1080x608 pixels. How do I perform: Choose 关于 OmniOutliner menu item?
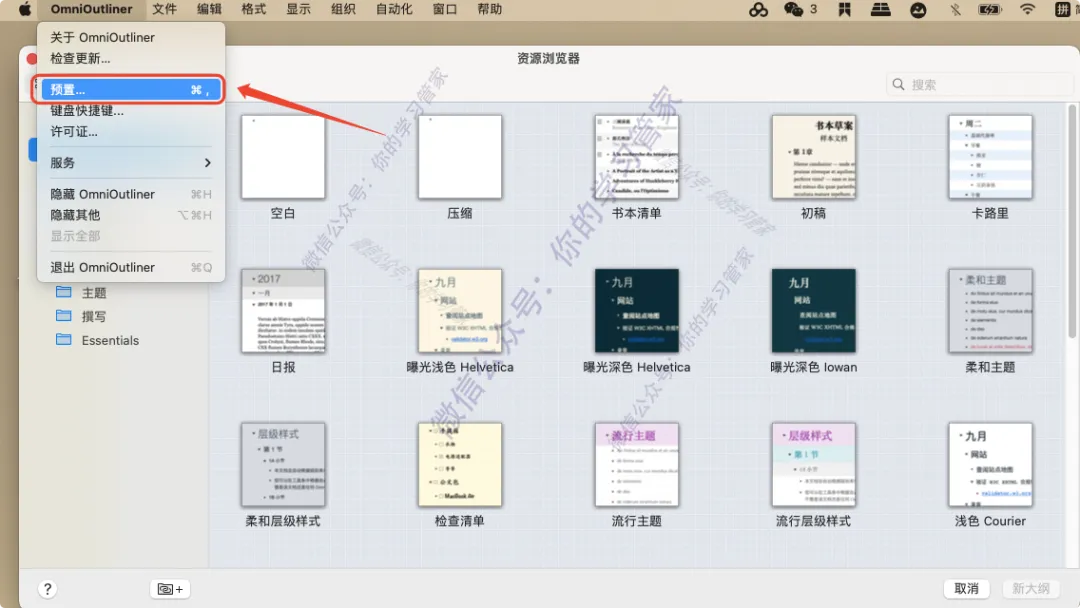pos(131,37)
